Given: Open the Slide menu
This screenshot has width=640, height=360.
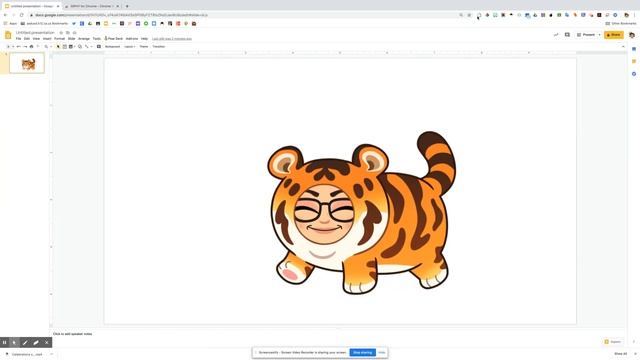Looking at the screenshot, I should tap(71, 38).
